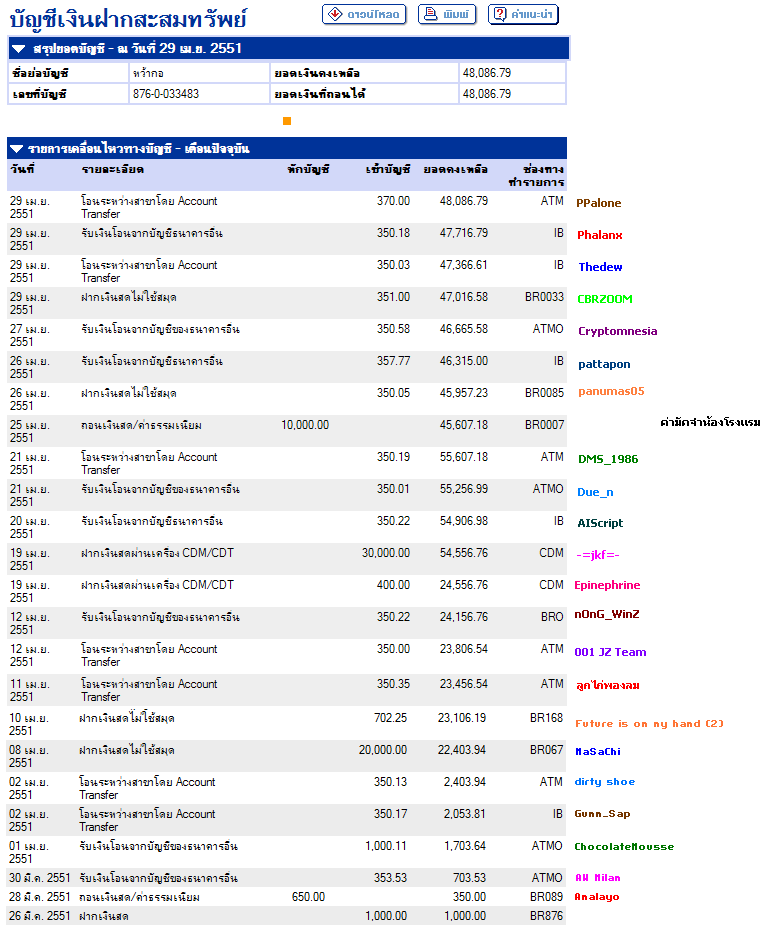Viewport: 775px width, 933px height.
Task: Click the download button at top
Action: tap(364, 14)
